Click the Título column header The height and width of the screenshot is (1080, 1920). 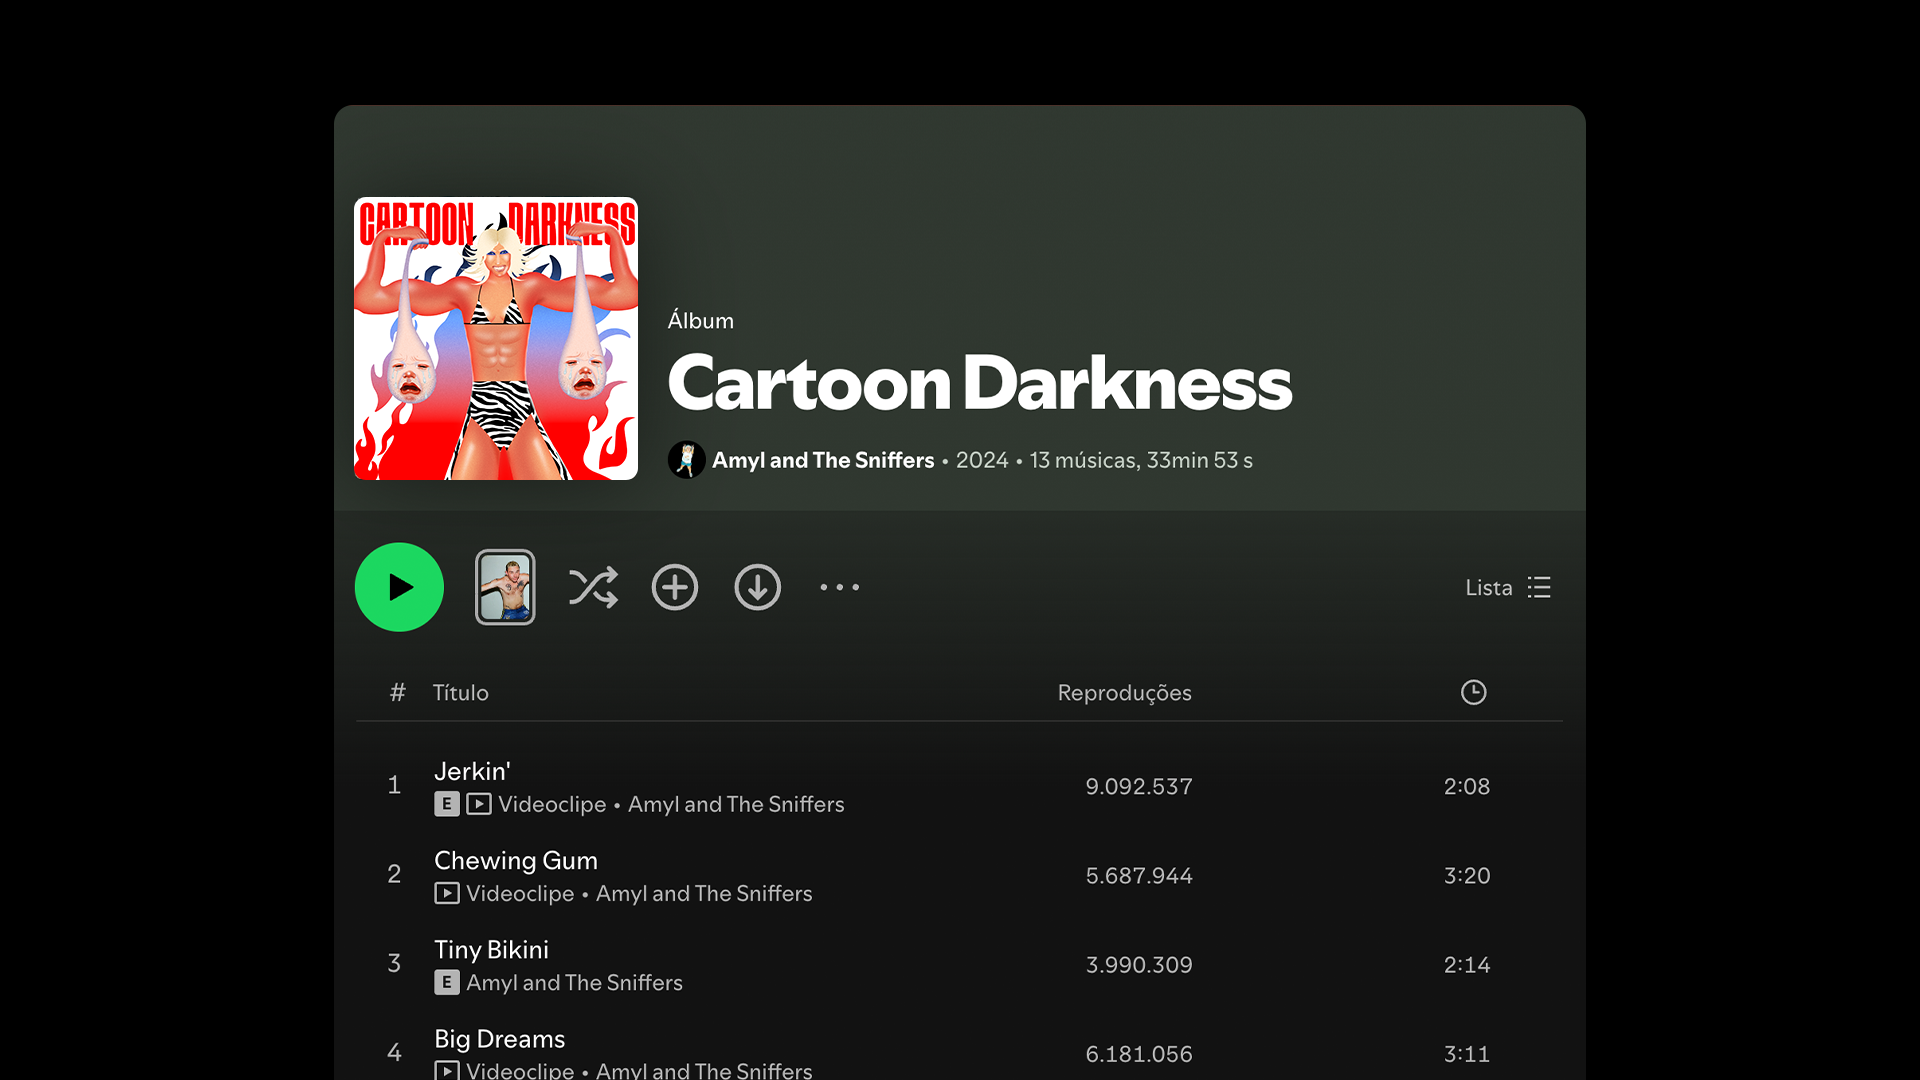[461, 692]
